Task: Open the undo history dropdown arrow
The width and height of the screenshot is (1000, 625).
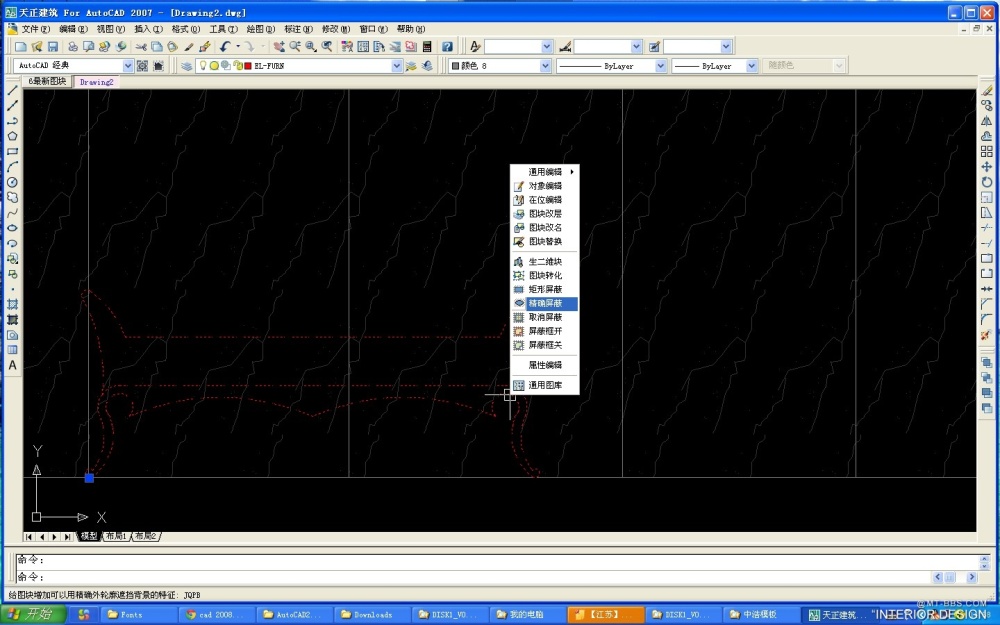Action: 237,47
